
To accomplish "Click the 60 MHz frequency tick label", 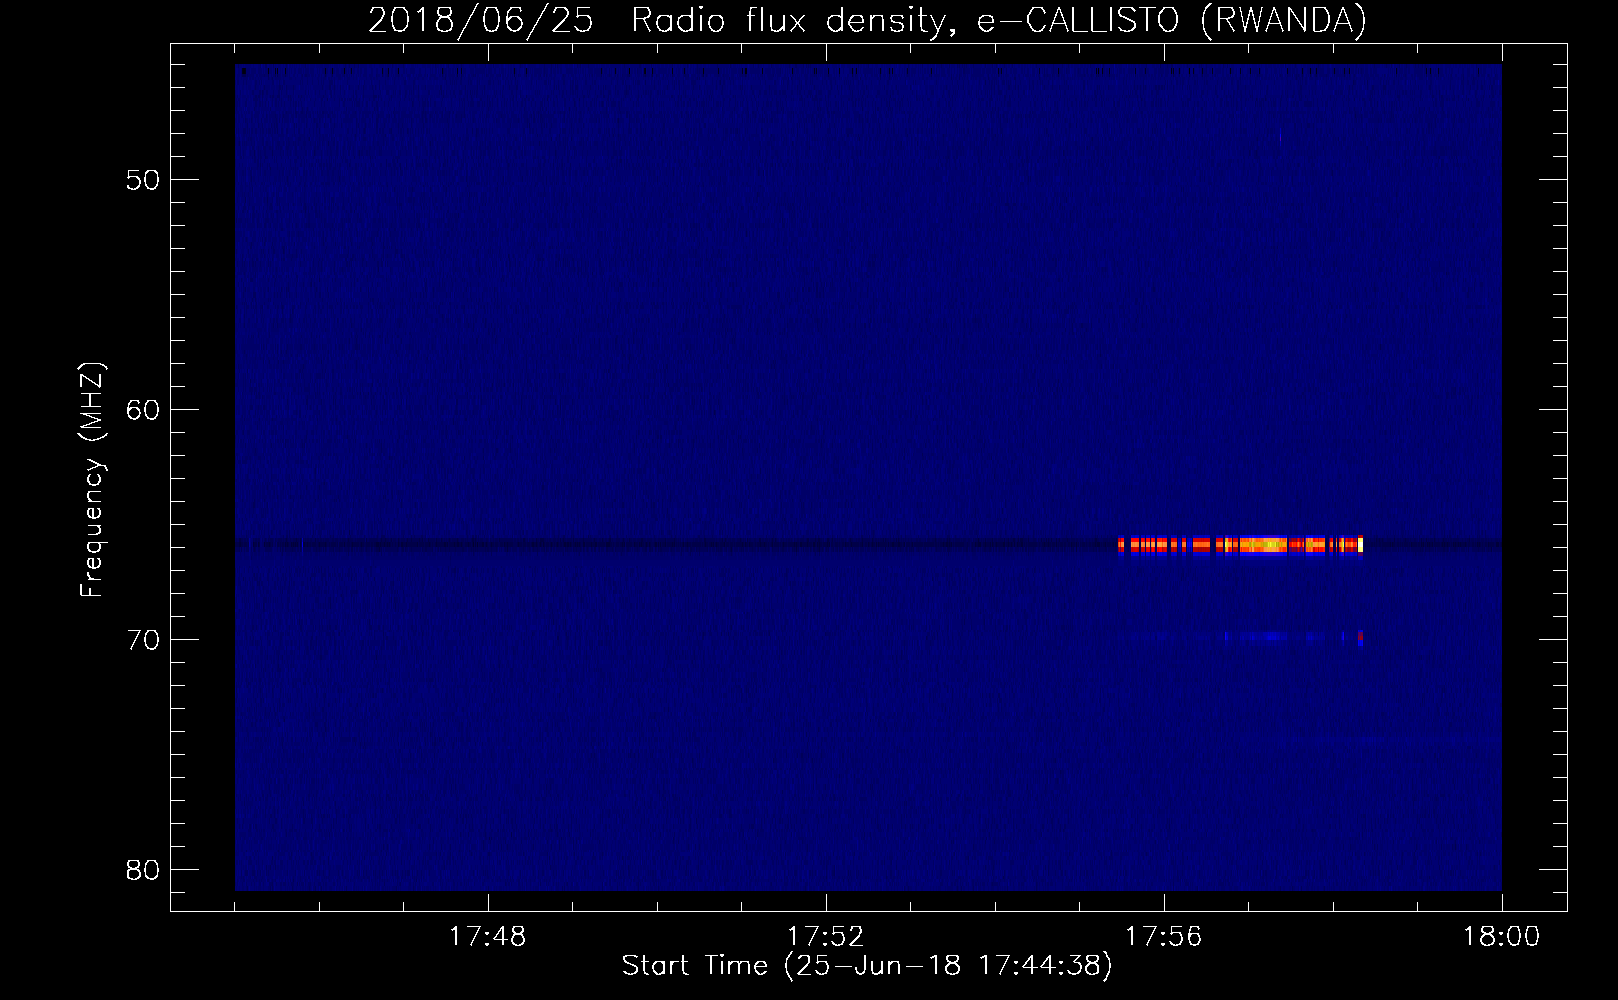I will 144,411.
